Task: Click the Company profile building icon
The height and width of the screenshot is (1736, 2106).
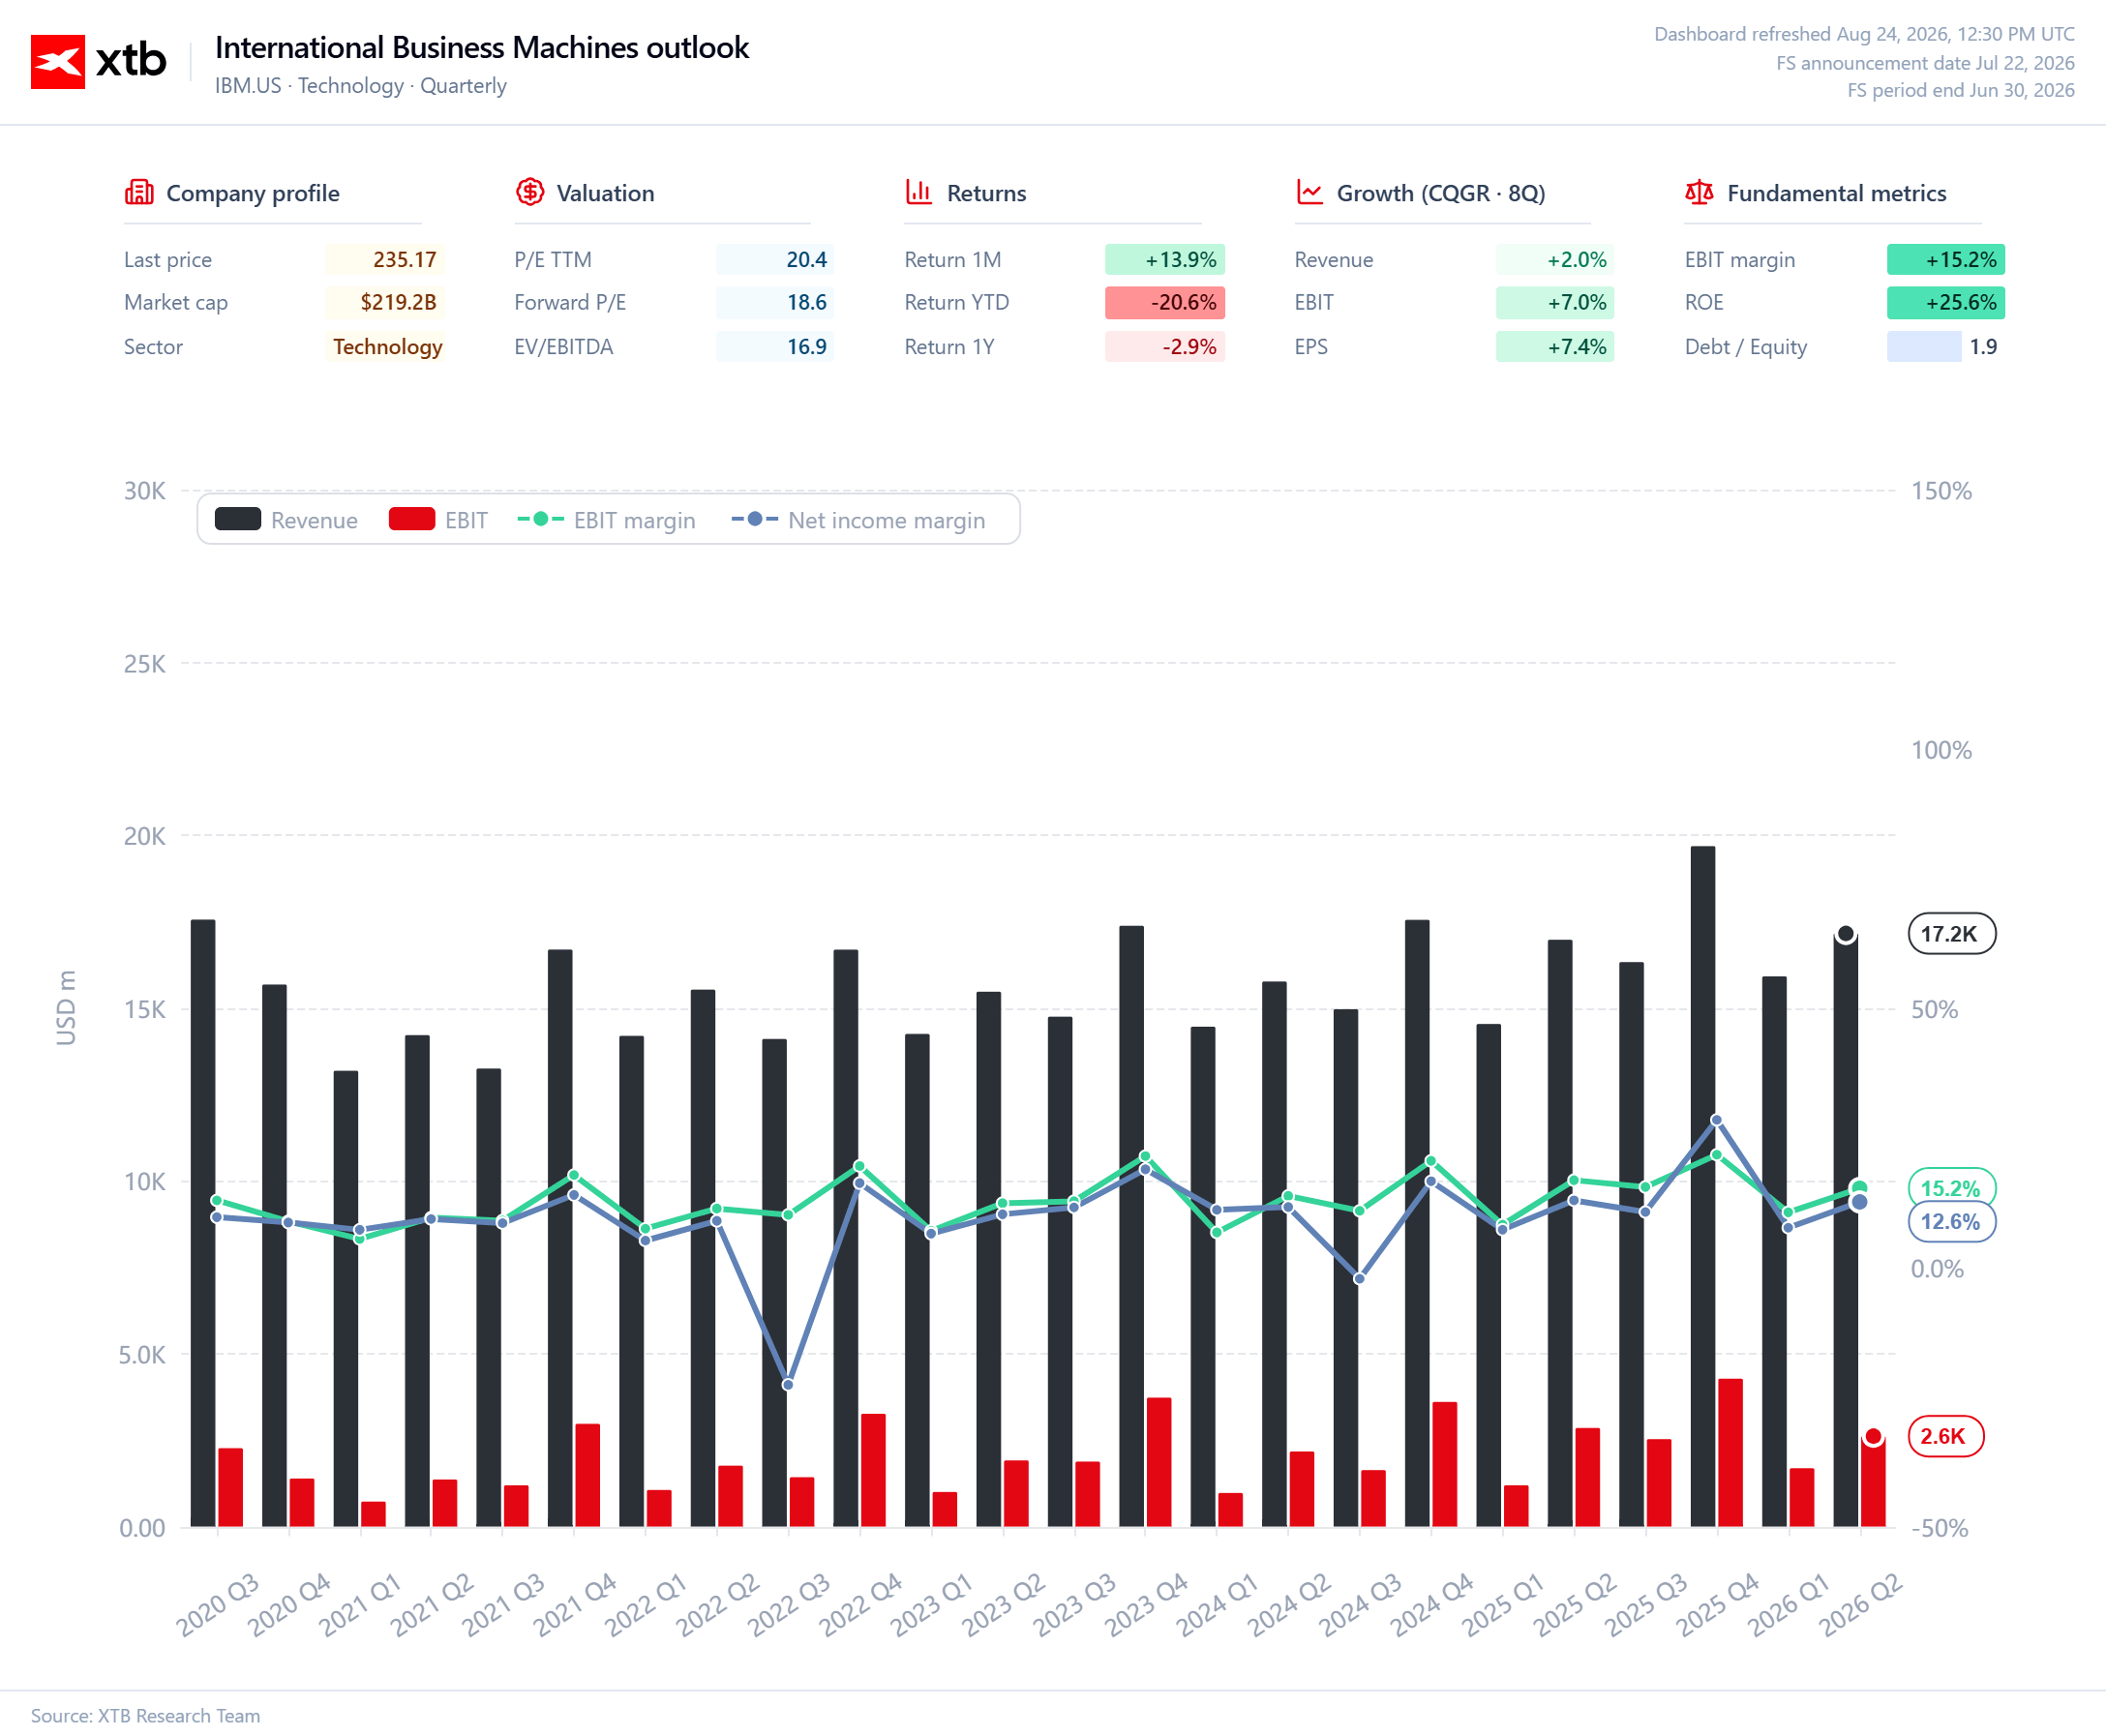Action: coord(139,192)
